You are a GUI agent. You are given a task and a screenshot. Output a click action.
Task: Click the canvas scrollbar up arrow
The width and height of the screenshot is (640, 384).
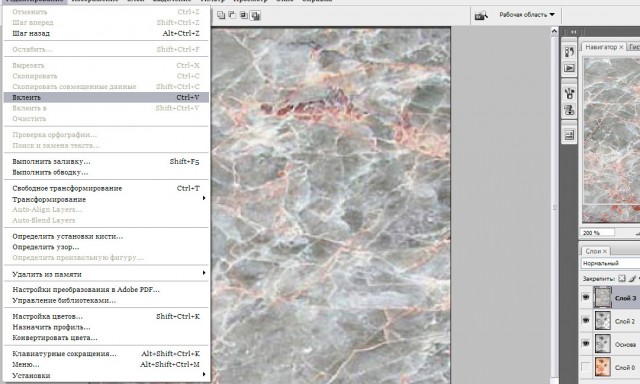click(x=554, y=31)
